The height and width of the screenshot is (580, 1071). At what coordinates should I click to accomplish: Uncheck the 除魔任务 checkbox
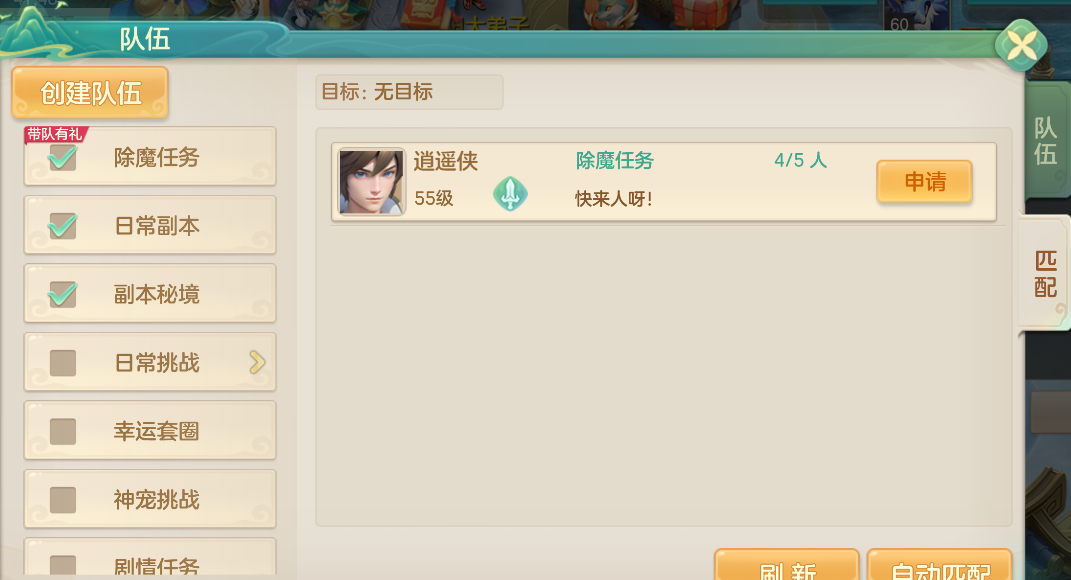(x=62, y=158)
